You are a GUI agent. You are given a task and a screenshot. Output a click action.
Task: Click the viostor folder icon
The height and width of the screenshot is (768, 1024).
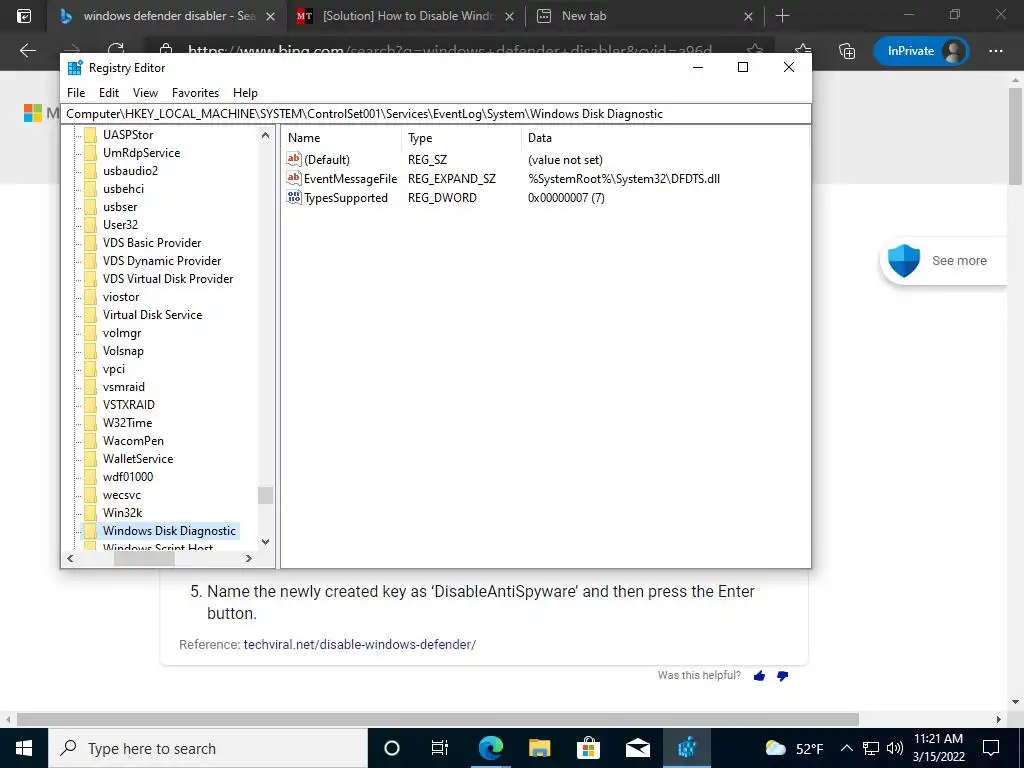tap(90, 296)
